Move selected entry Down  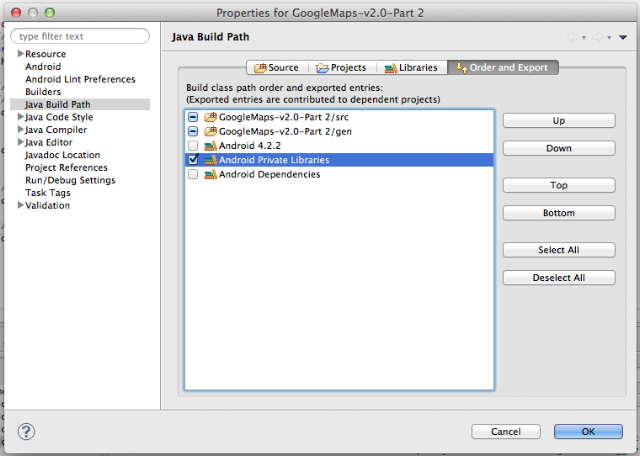(559, 149)
